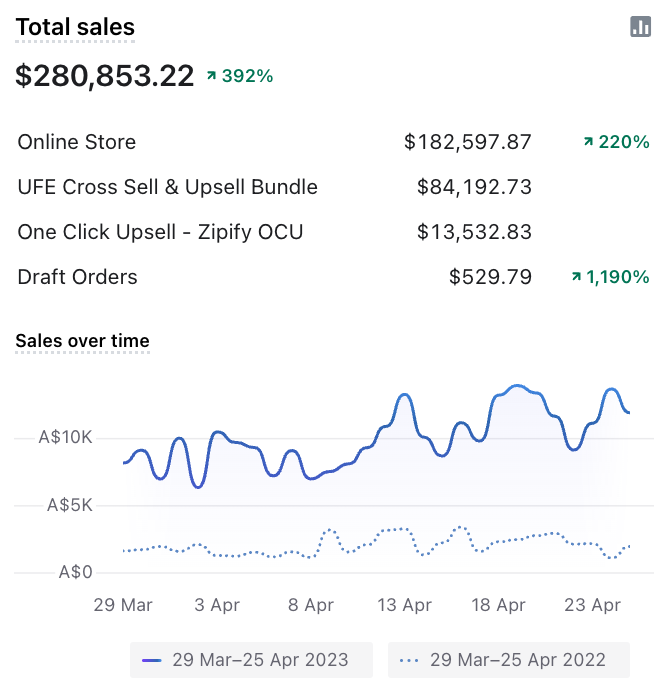Screen dimensions: 669x691
Task: Click the Online Store 220% increase arrow
Action: [x=588, y=142]
